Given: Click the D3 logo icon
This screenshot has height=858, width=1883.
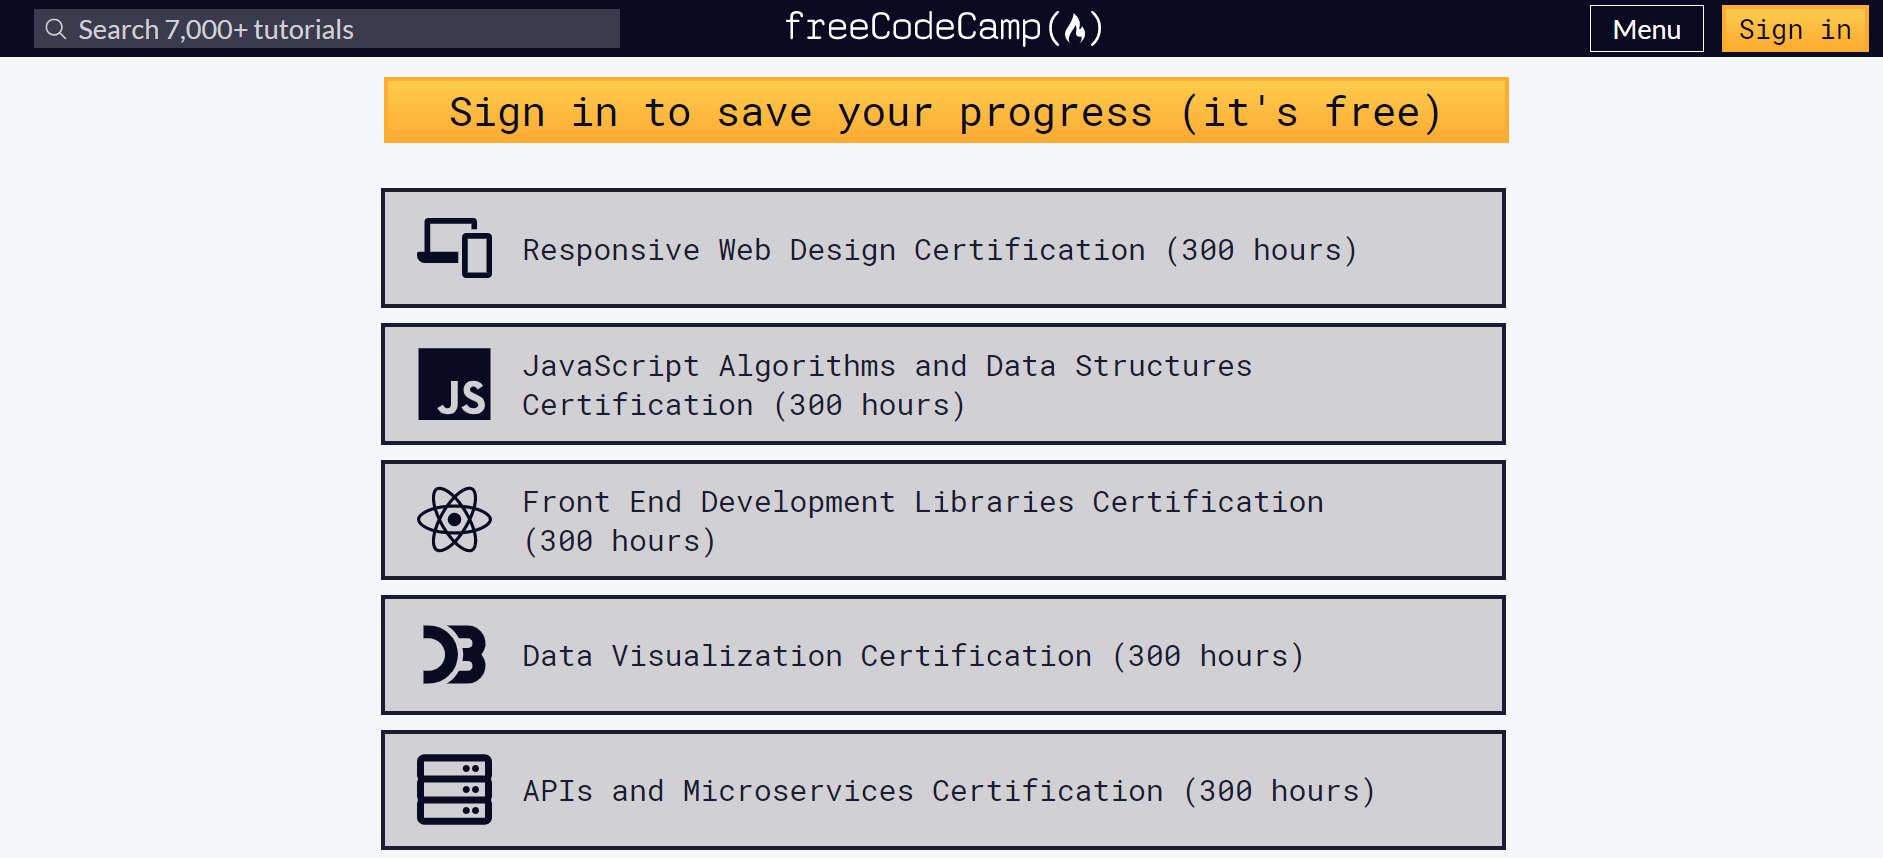Looking at the screenshot, I should [454, 655].
